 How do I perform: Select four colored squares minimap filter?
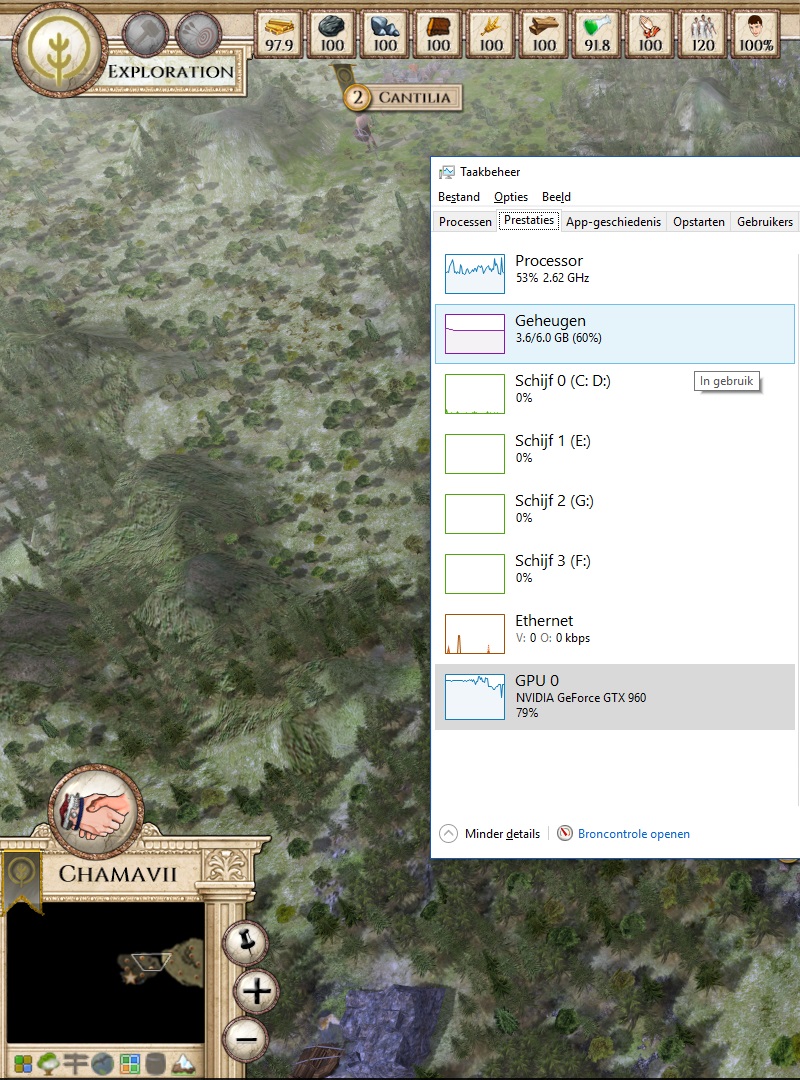[x=23, y=1064]
